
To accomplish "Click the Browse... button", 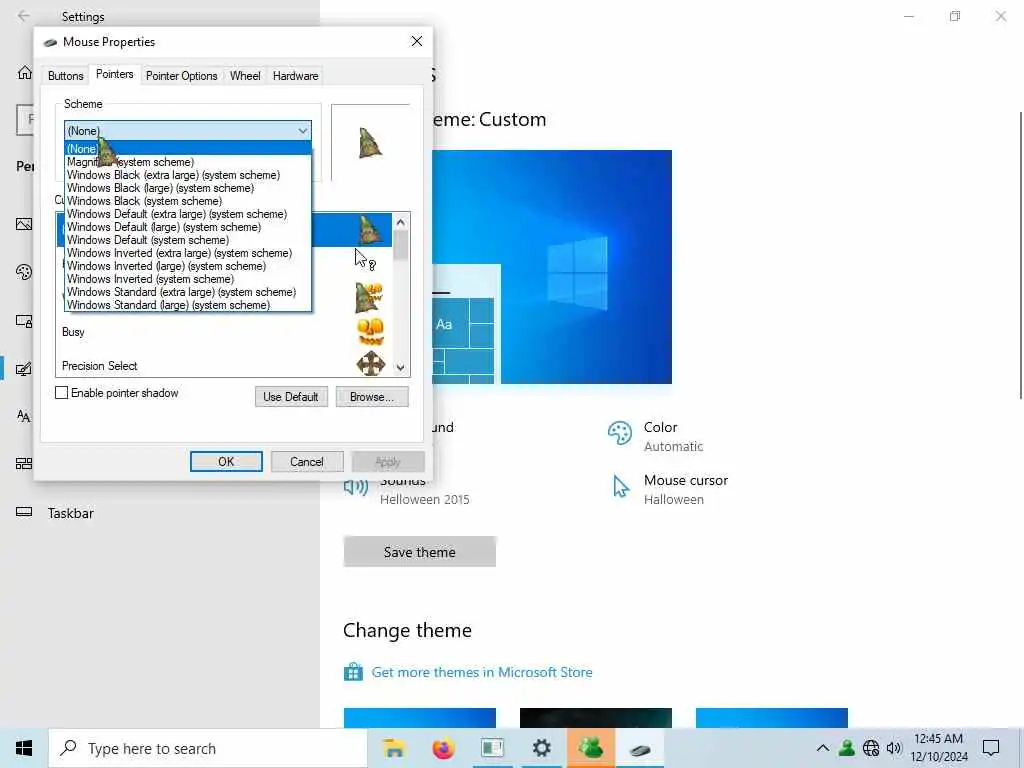I will 372,396.
